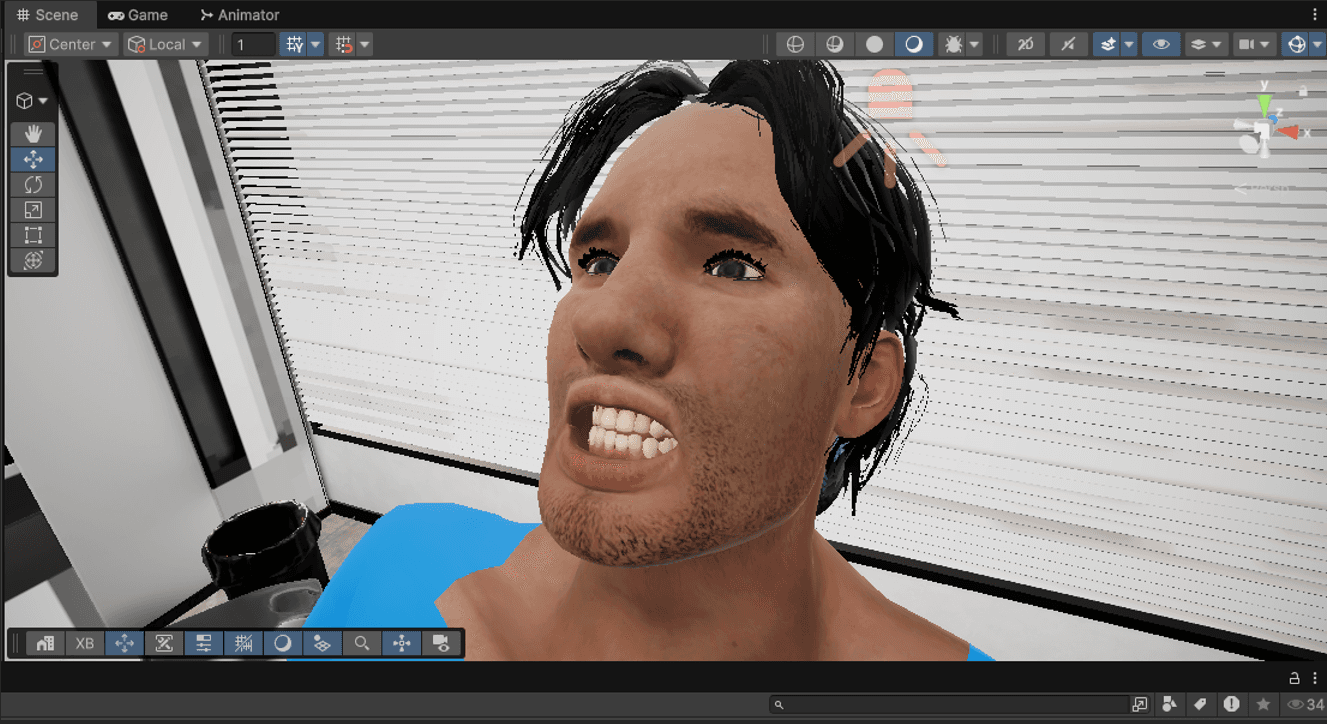Viewport: 1327px width, 724px height.
Task: Select the Move tool in tools overlay
Action: click(33, 159)
